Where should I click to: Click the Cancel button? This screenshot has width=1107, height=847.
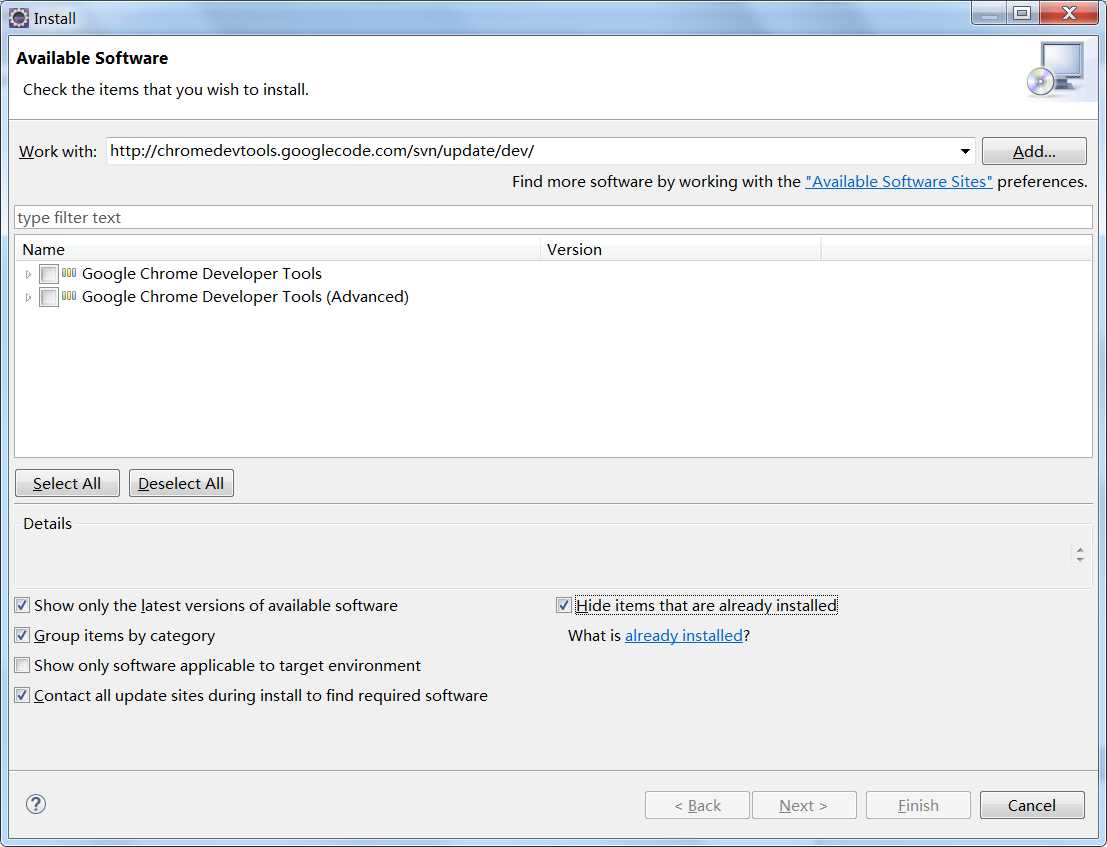pyautogui.click(x=1031, y=805)
